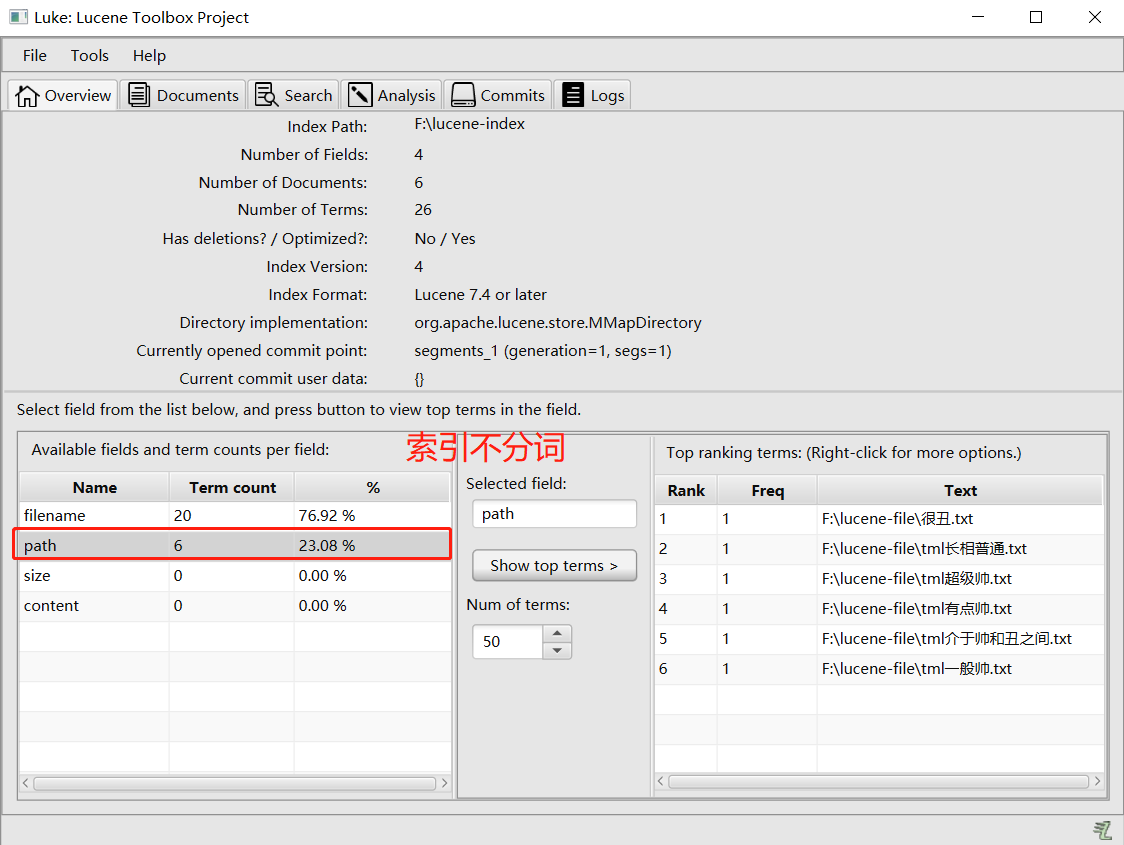The height and width of the screenshot is (845, 1124).
Task: Click the segments_1 commit point value
Action: [x=543, y=350]
